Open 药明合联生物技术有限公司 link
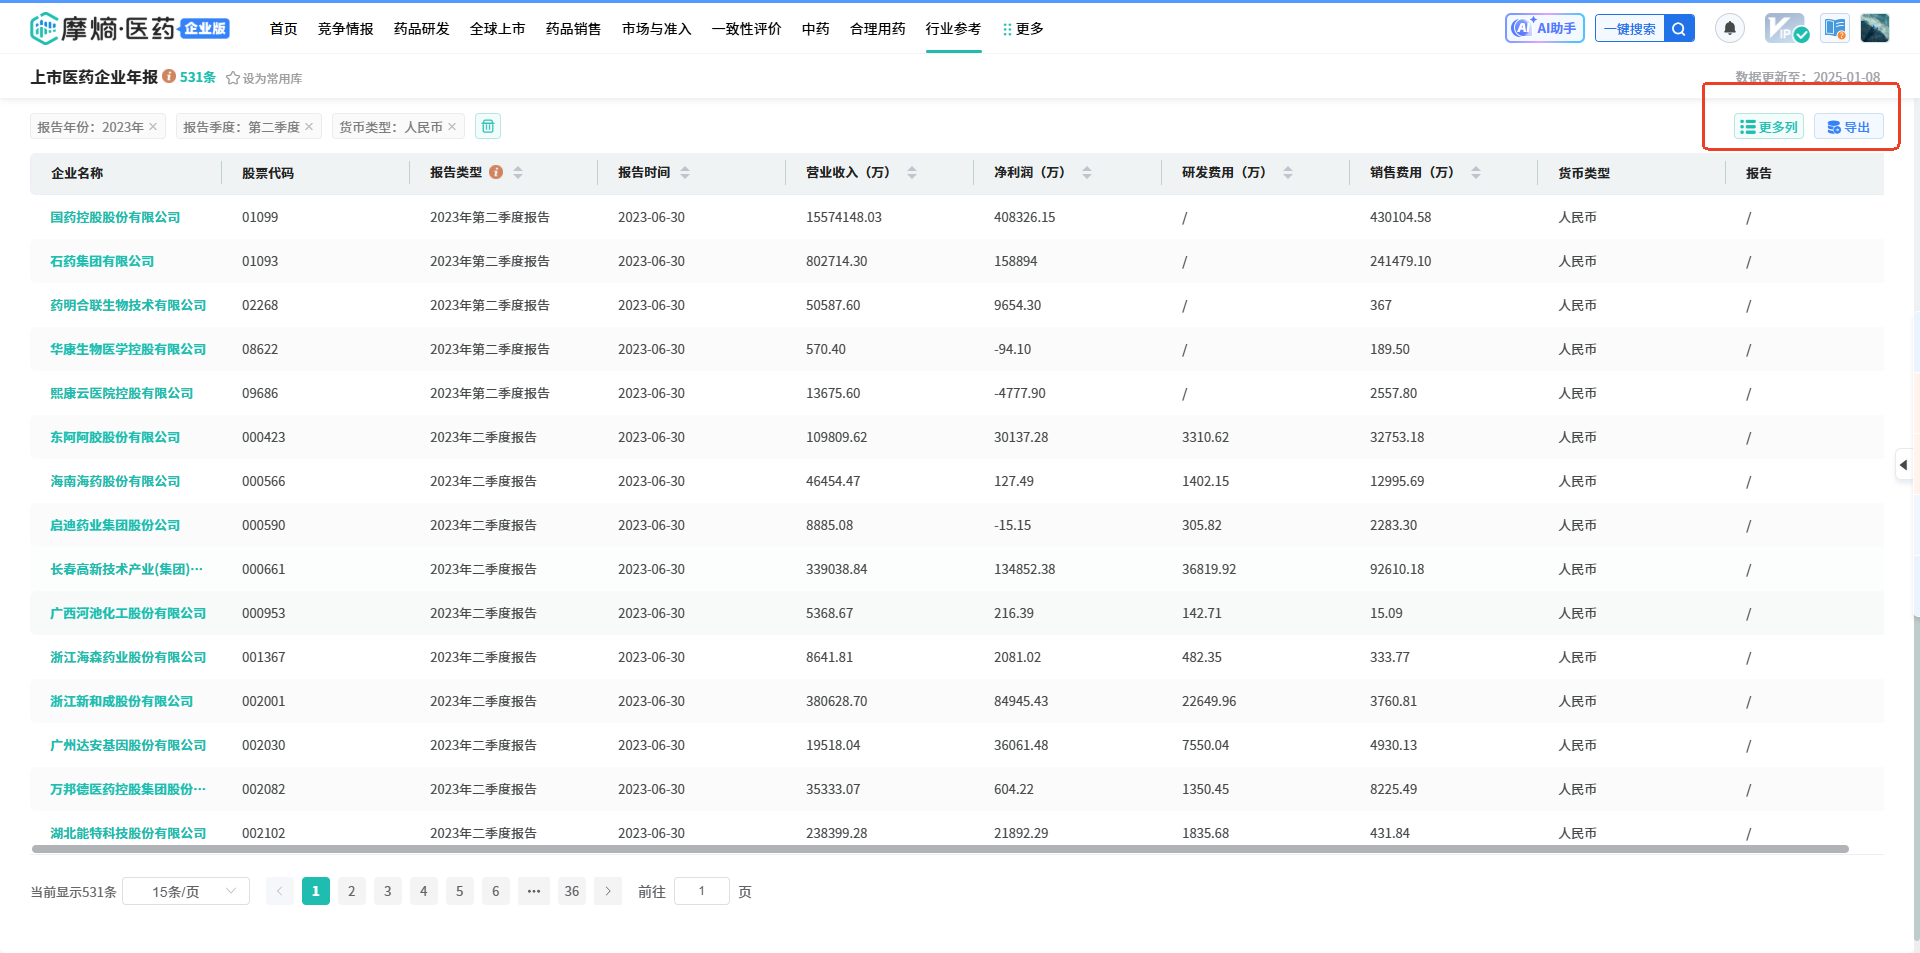Image resolution: width=1920 pixels, height=953 pixels. [128, 305]
